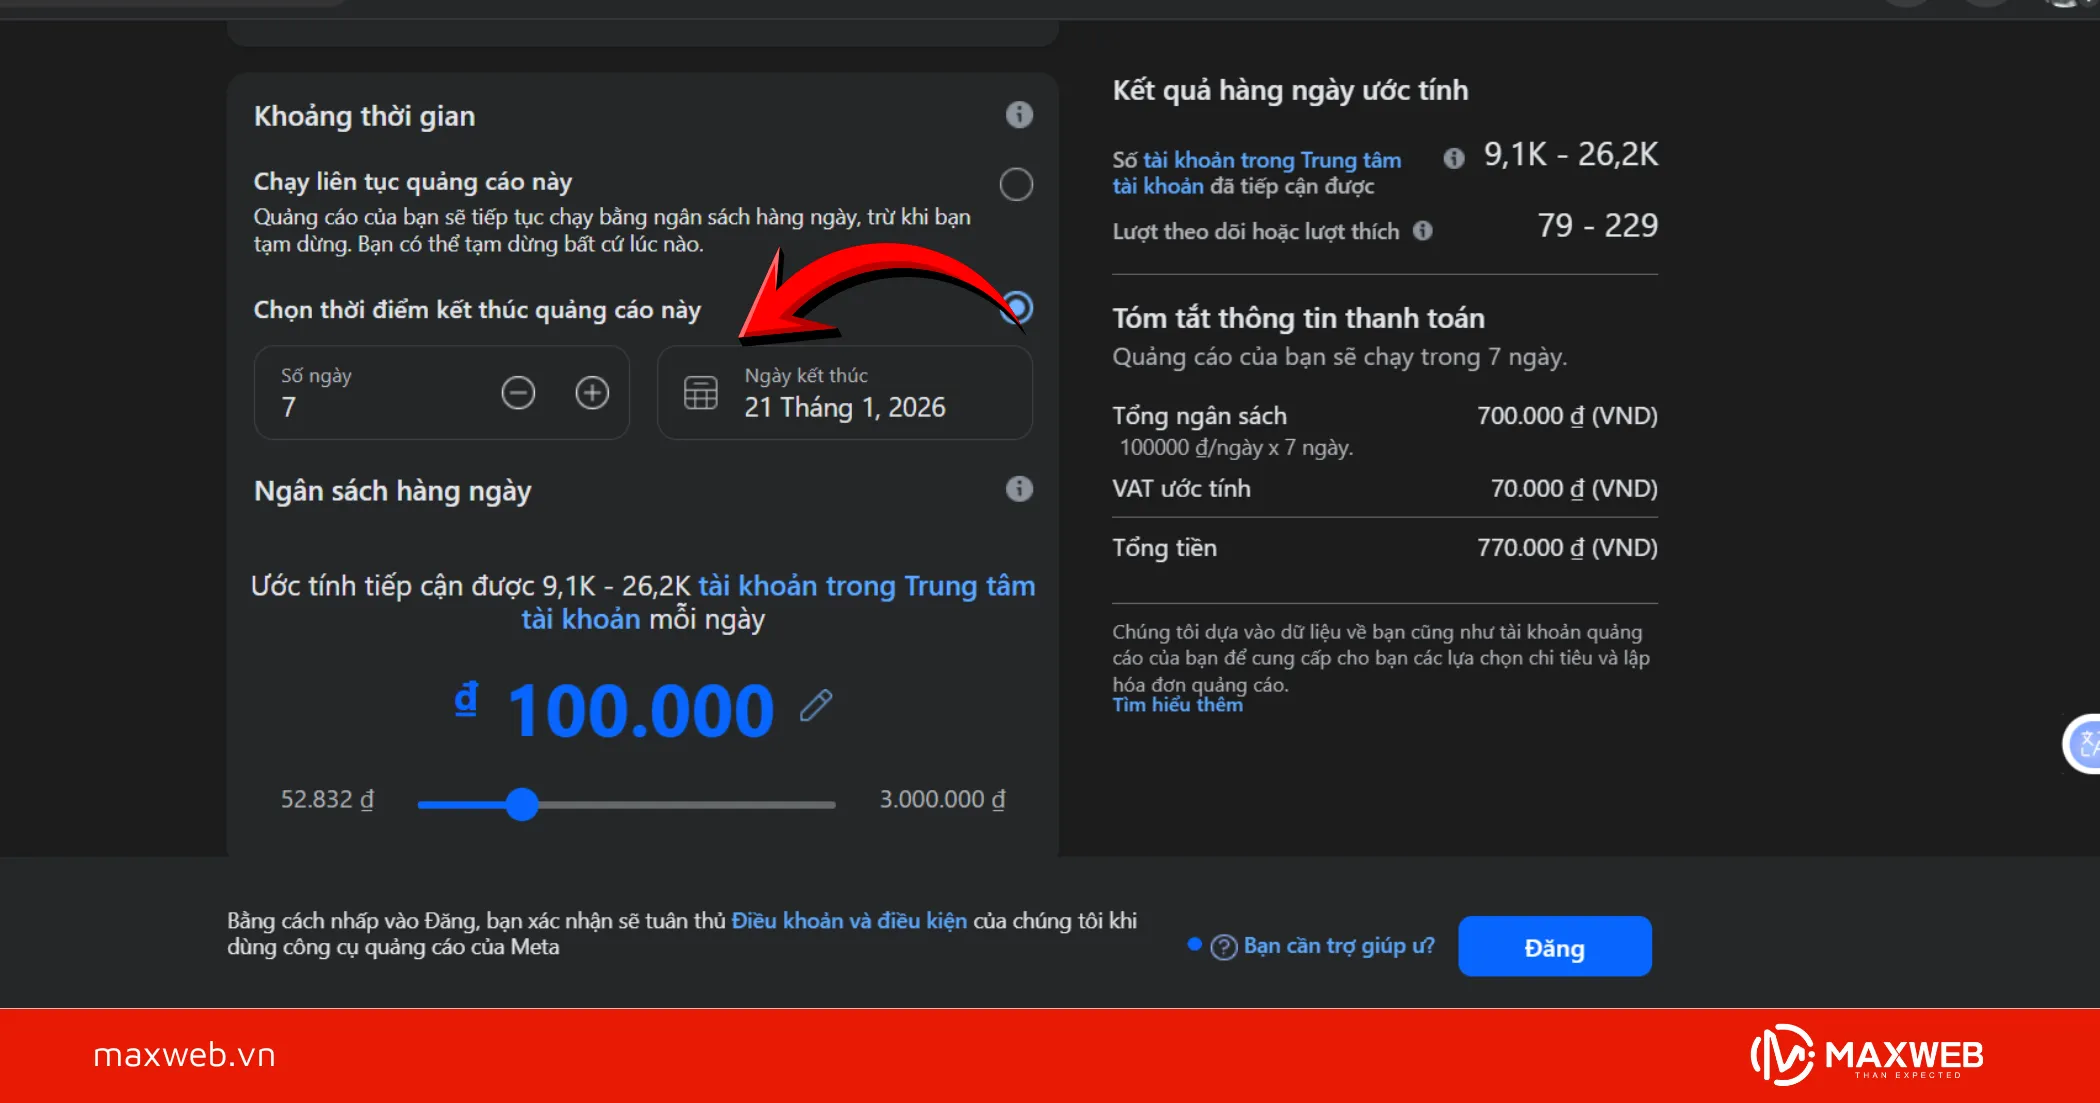Image resolution: width=2100 pixels, height=1103 pixels.
Task: Decrease the day count with the minus icon
Action: [x=518, y=393]
